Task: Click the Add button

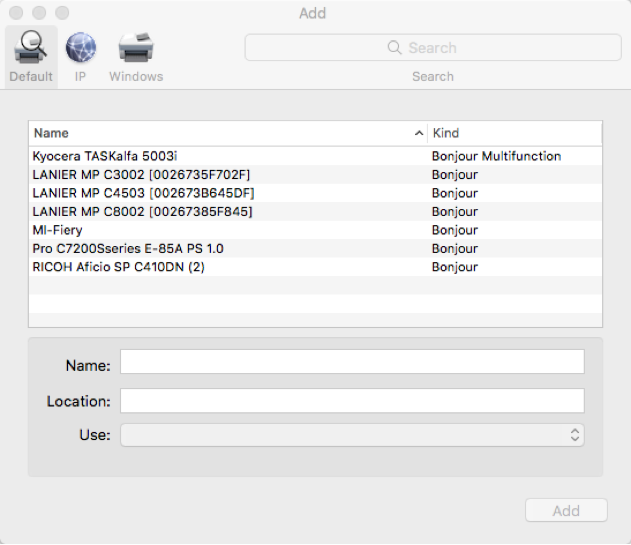Action: click(566, 510)
